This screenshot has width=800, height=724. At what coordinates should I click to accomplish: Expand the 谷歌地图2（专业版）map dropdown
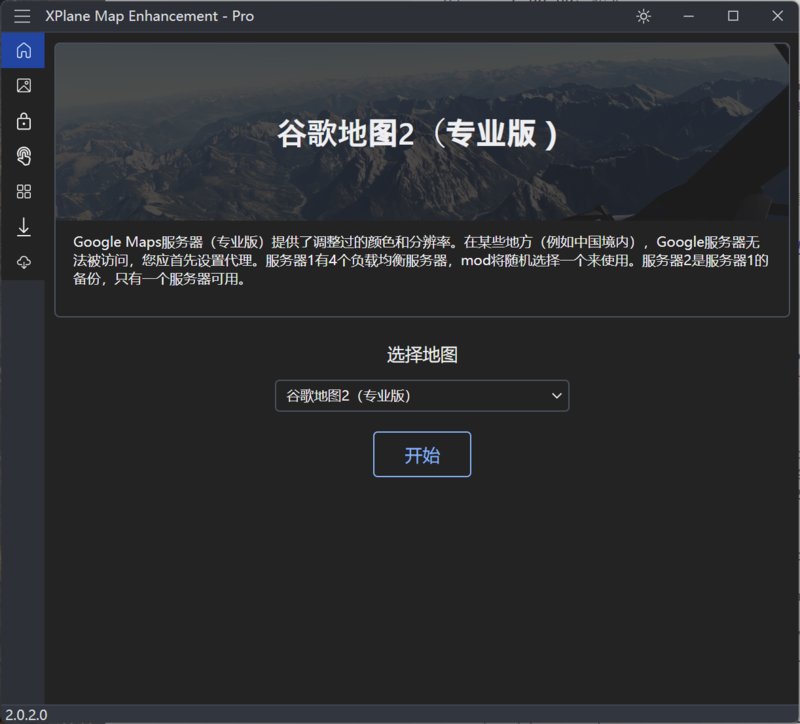pyautogui.click(x=422, y=396)
